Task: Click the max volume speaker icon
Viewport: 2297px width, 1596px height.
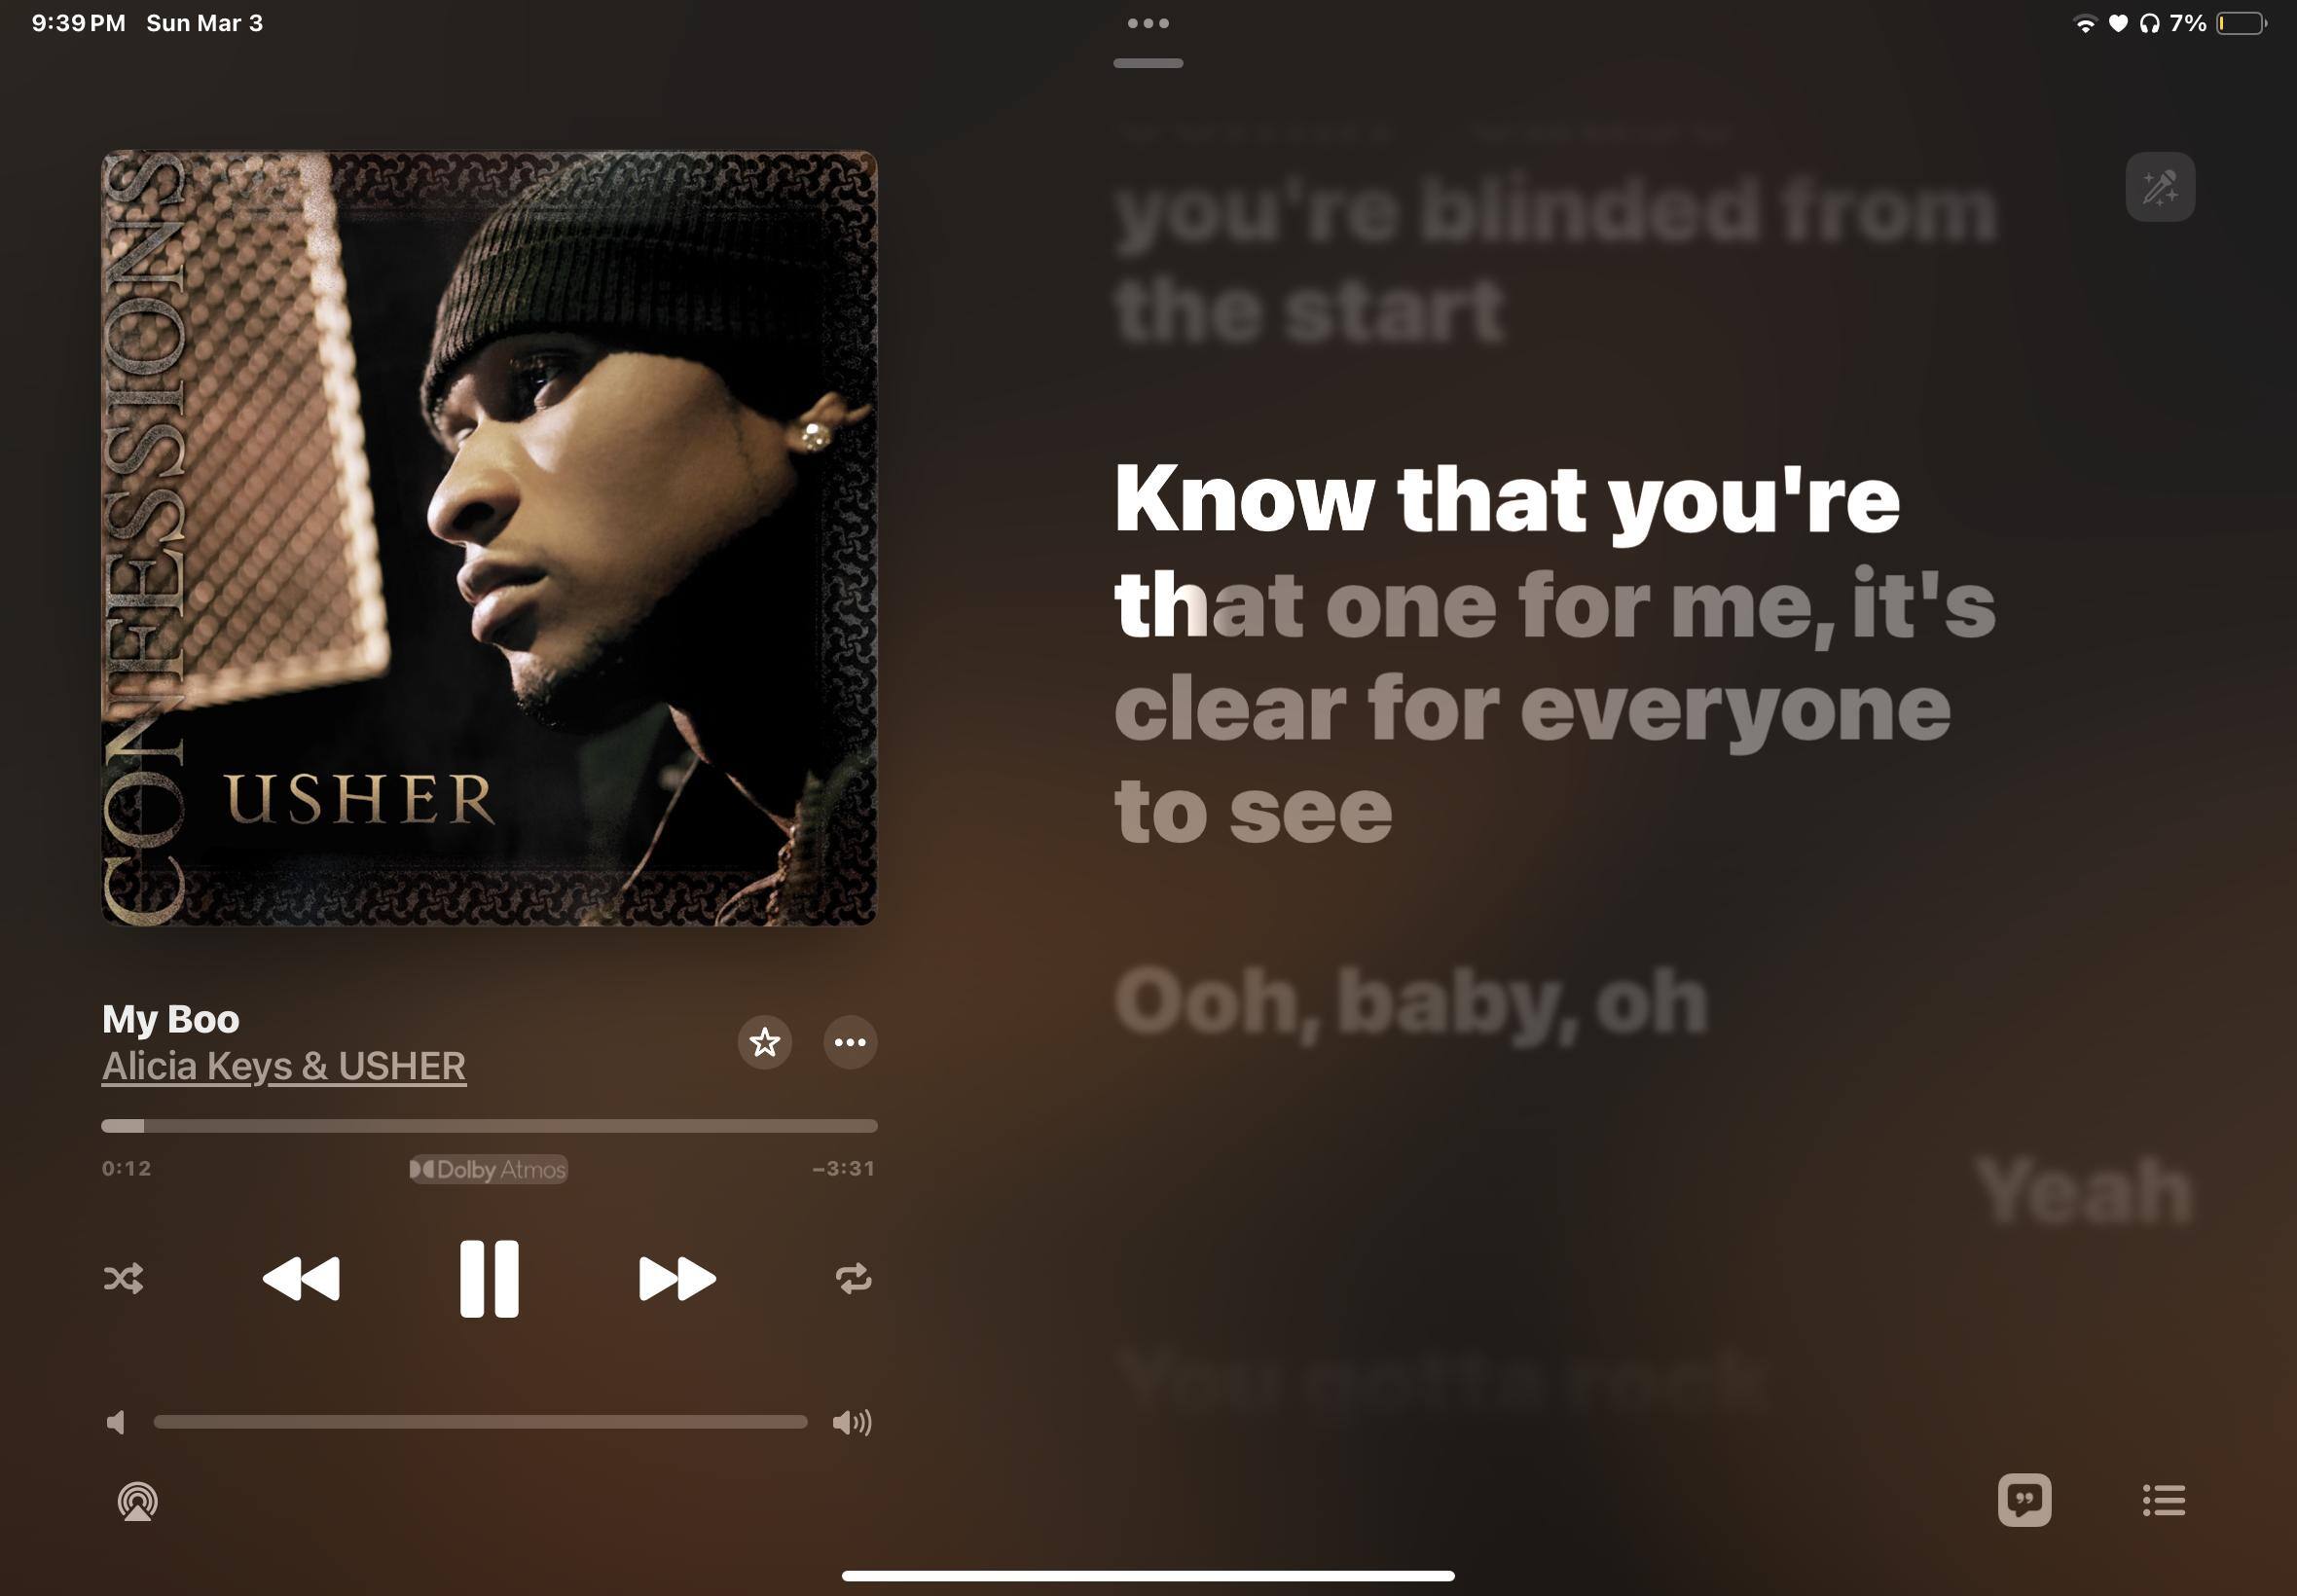Action: (x=852, y=1422)
